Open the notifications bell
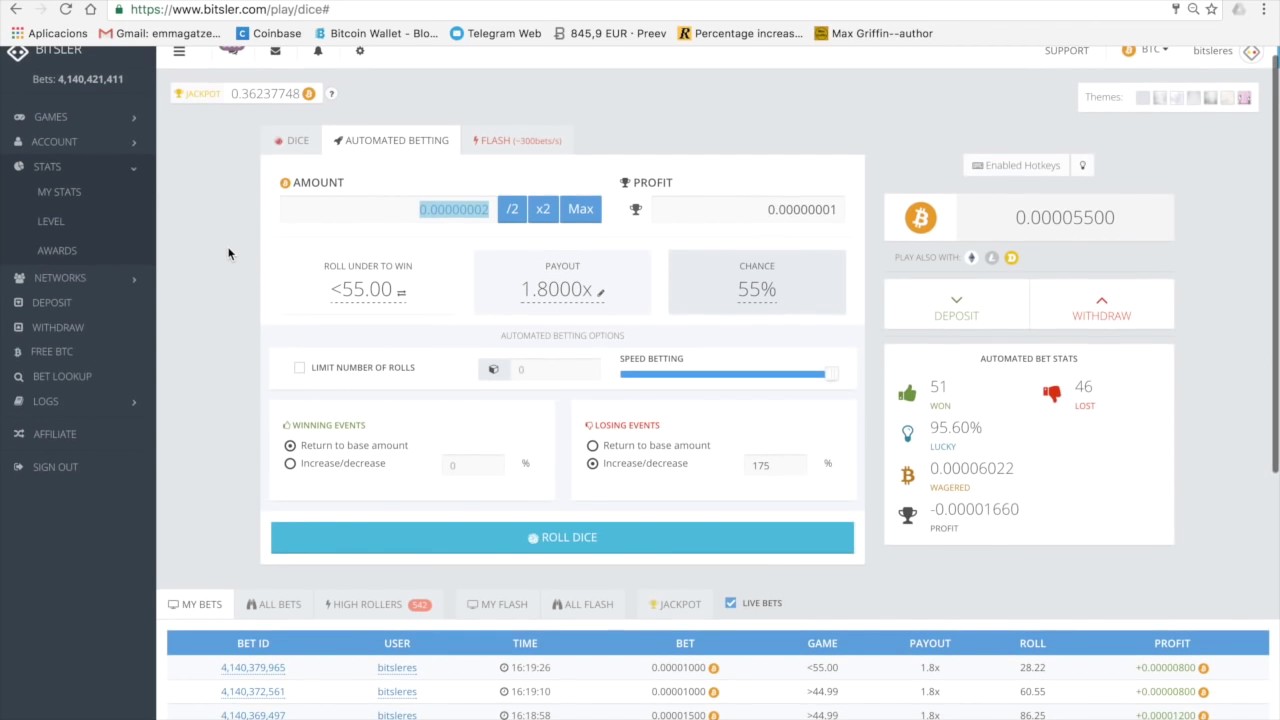This screenshot has height=720, width=1280. [318, 51]
